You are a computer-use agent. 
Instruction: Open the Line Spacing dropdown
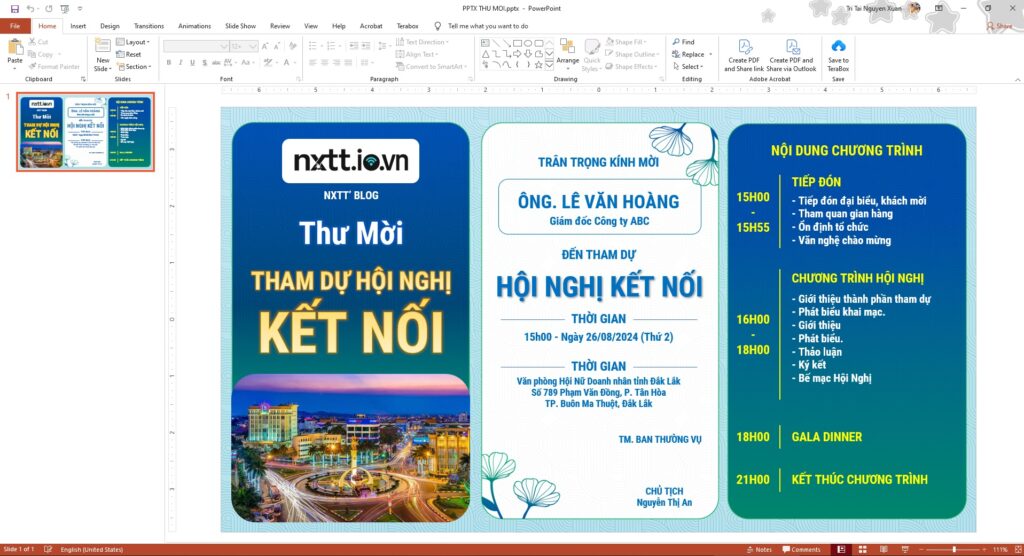click(383, 46)
